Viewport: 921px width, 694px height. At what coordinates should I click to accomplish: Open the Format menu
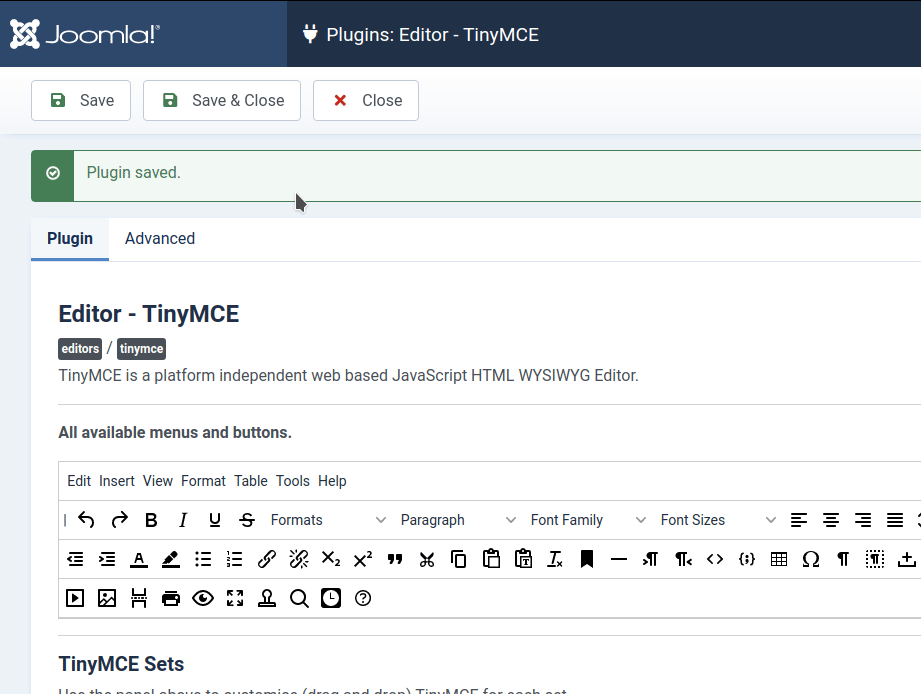tap(203, 481)
